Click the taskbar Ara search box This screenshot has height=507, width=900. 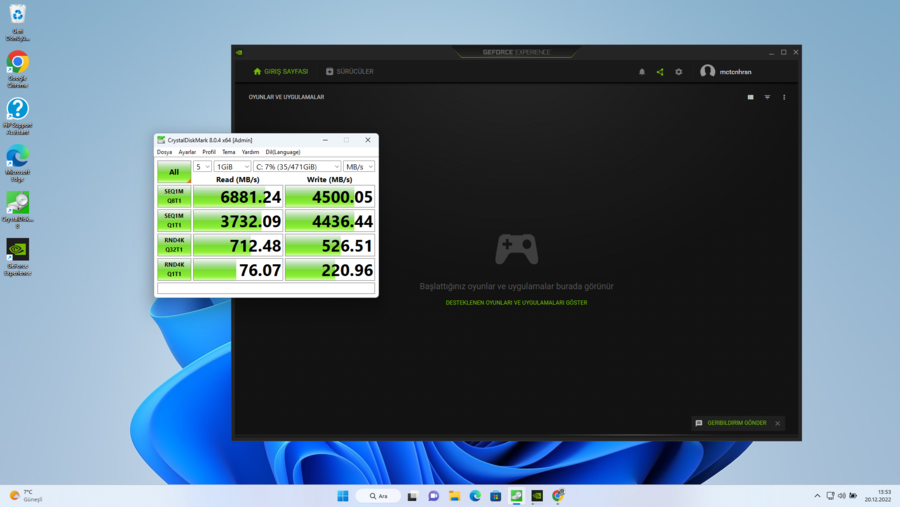378,496
